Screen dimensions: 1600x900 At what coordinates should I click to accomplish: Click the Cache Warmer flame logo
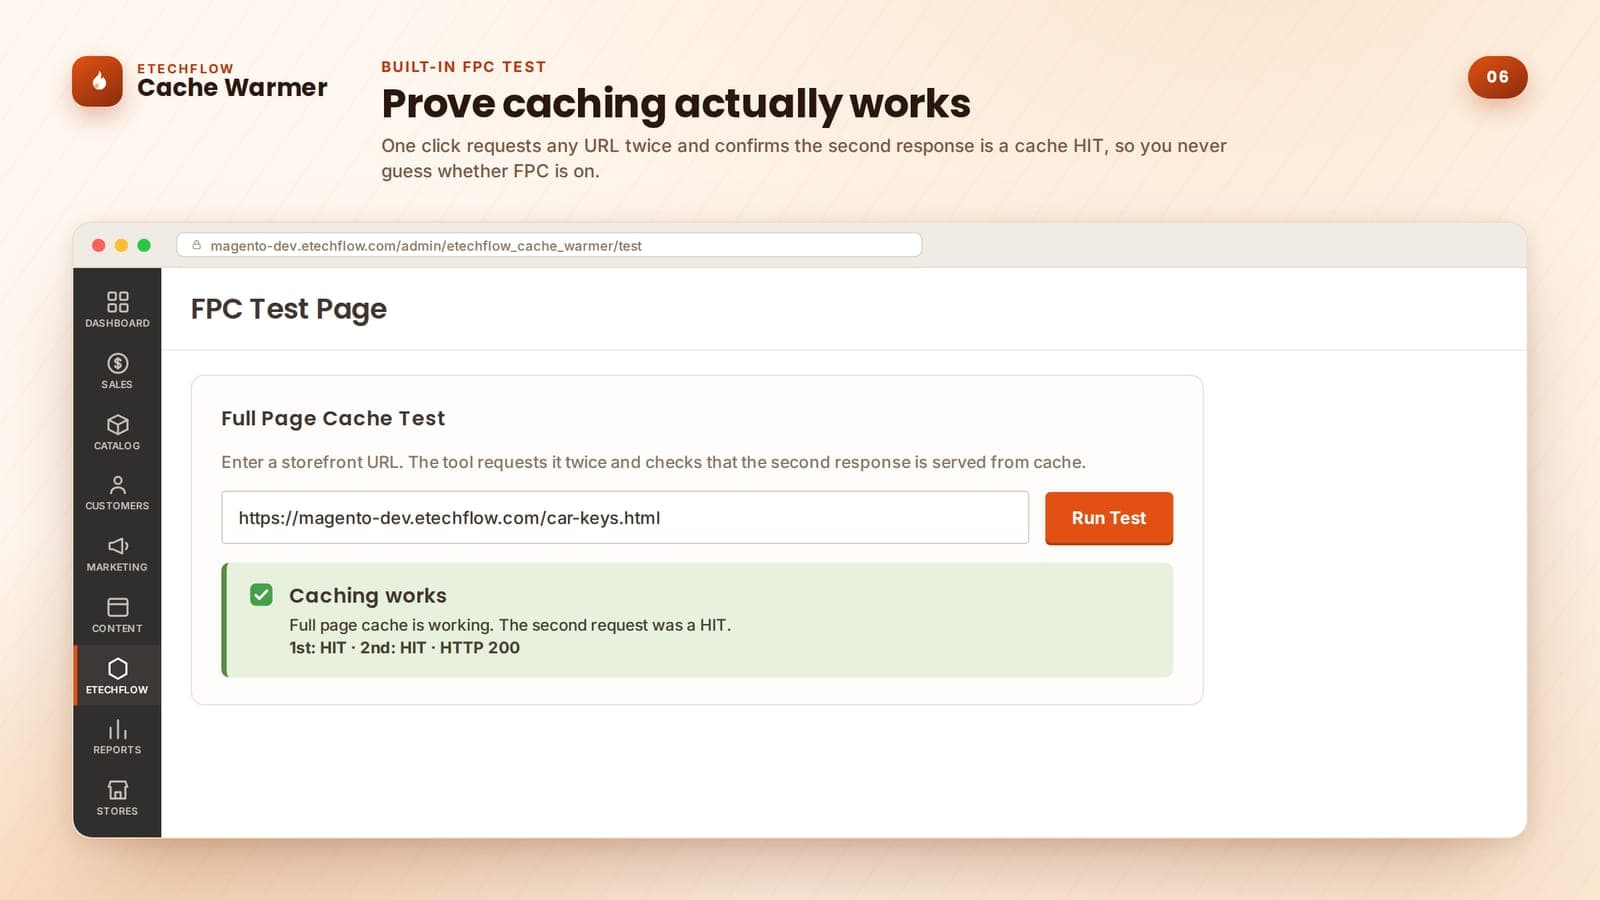(97, 81)
